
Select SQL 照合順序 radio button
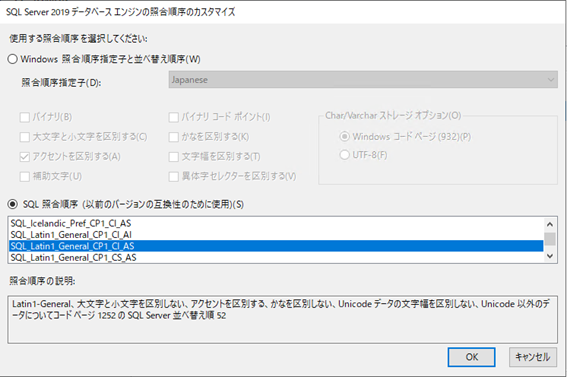(x=13, y=204)
